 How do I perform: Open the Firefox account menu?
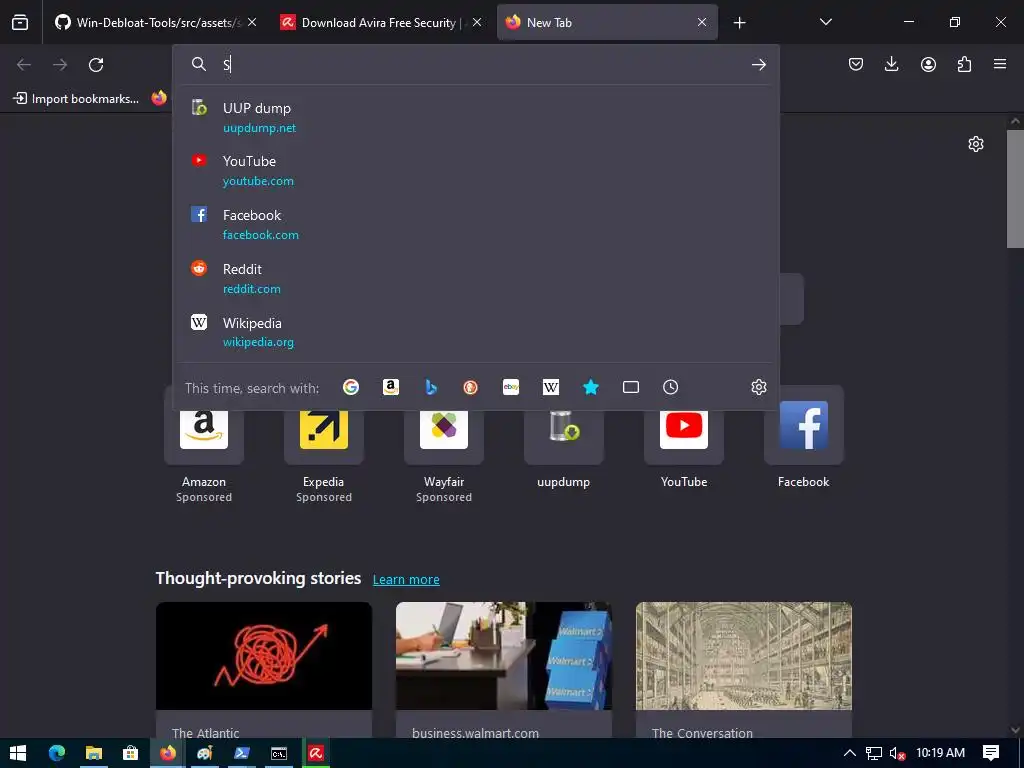click(928, 64)
